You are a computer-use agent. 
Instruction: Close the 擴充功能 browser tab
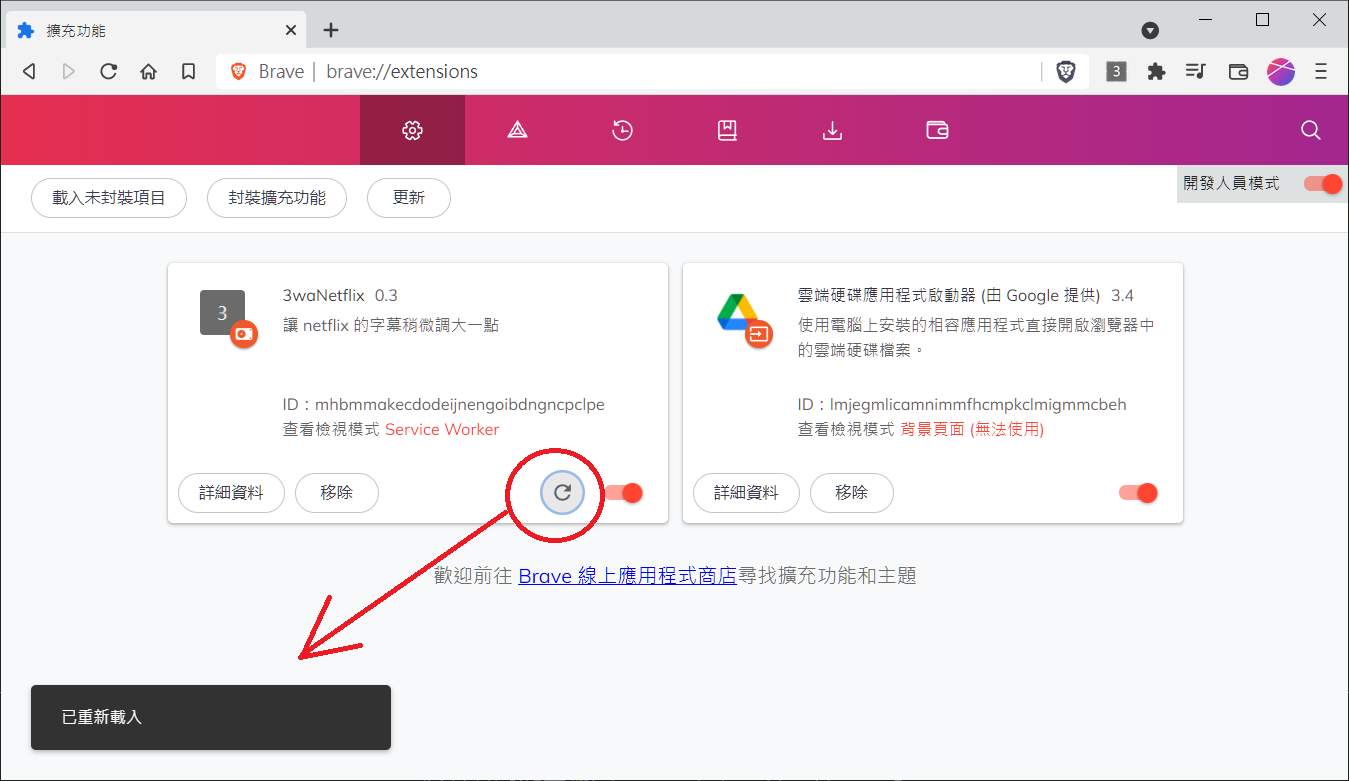click(x=291, y=30)
